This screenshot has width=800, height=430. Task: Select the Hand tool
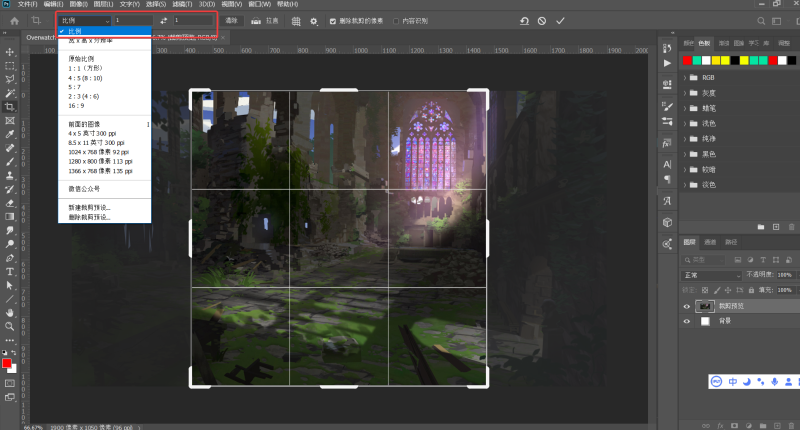pos(10,313)
